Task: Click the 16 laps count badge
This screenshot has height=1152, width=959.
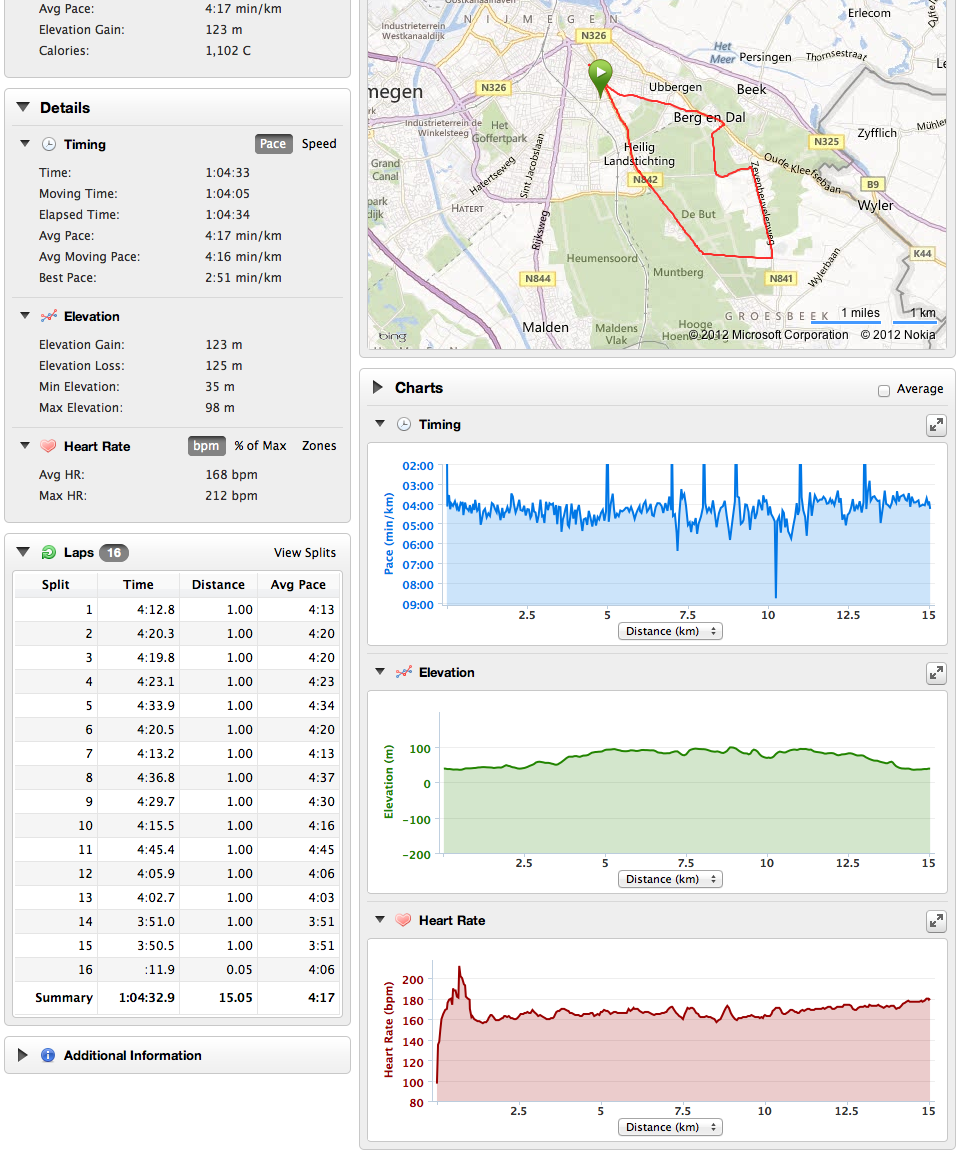Action: point(114,553)
